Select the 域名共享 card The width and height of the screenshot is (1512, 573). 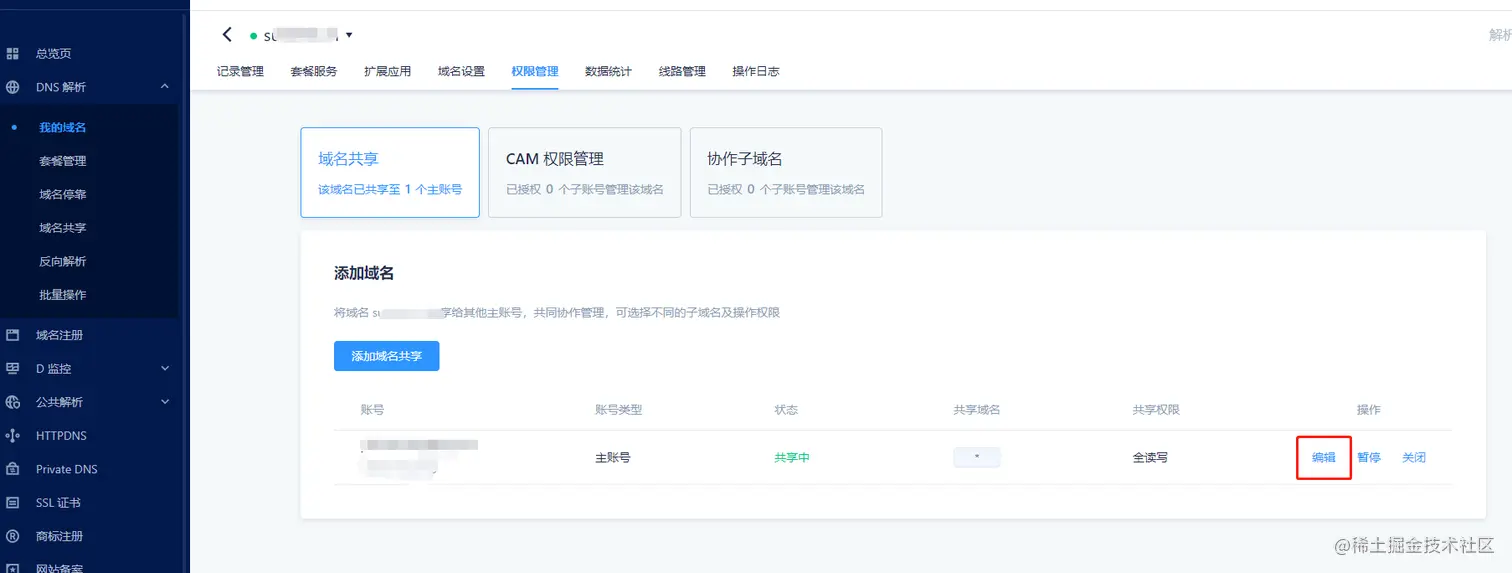[390, 172]
